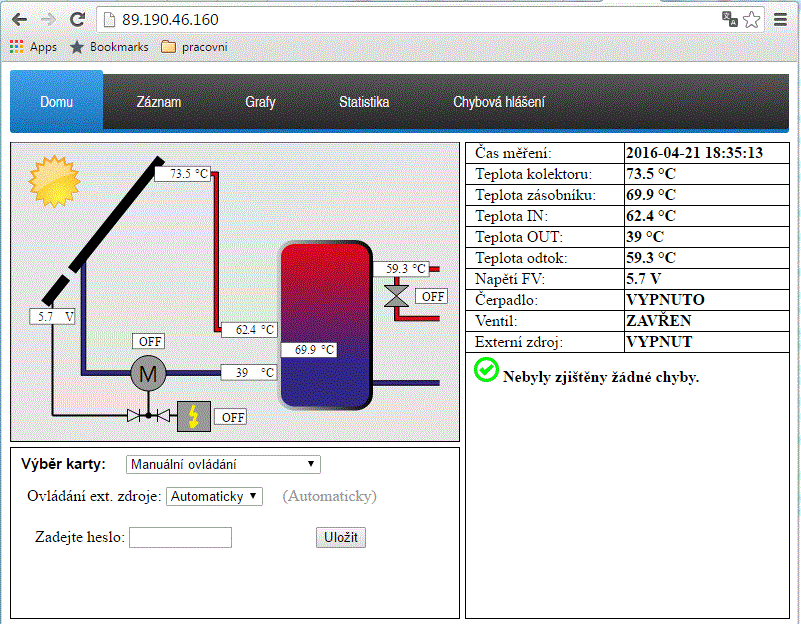Click the Uložit button
This screenshot has height=624, width=801.
pyautogui.click(x=341, y=537)
